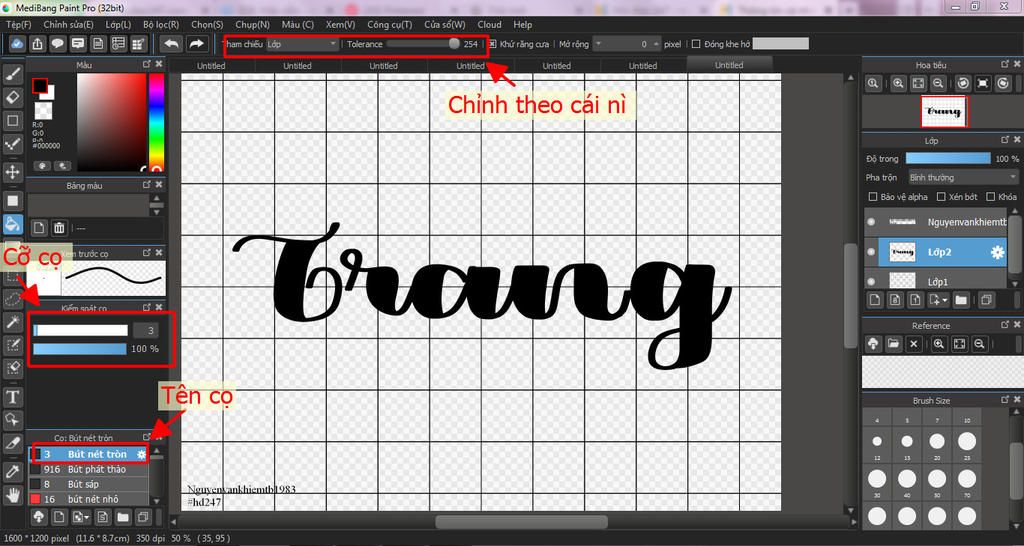Select the Bút phát thảo brush
Screen dimensions: 1024x546
point(89,470)
